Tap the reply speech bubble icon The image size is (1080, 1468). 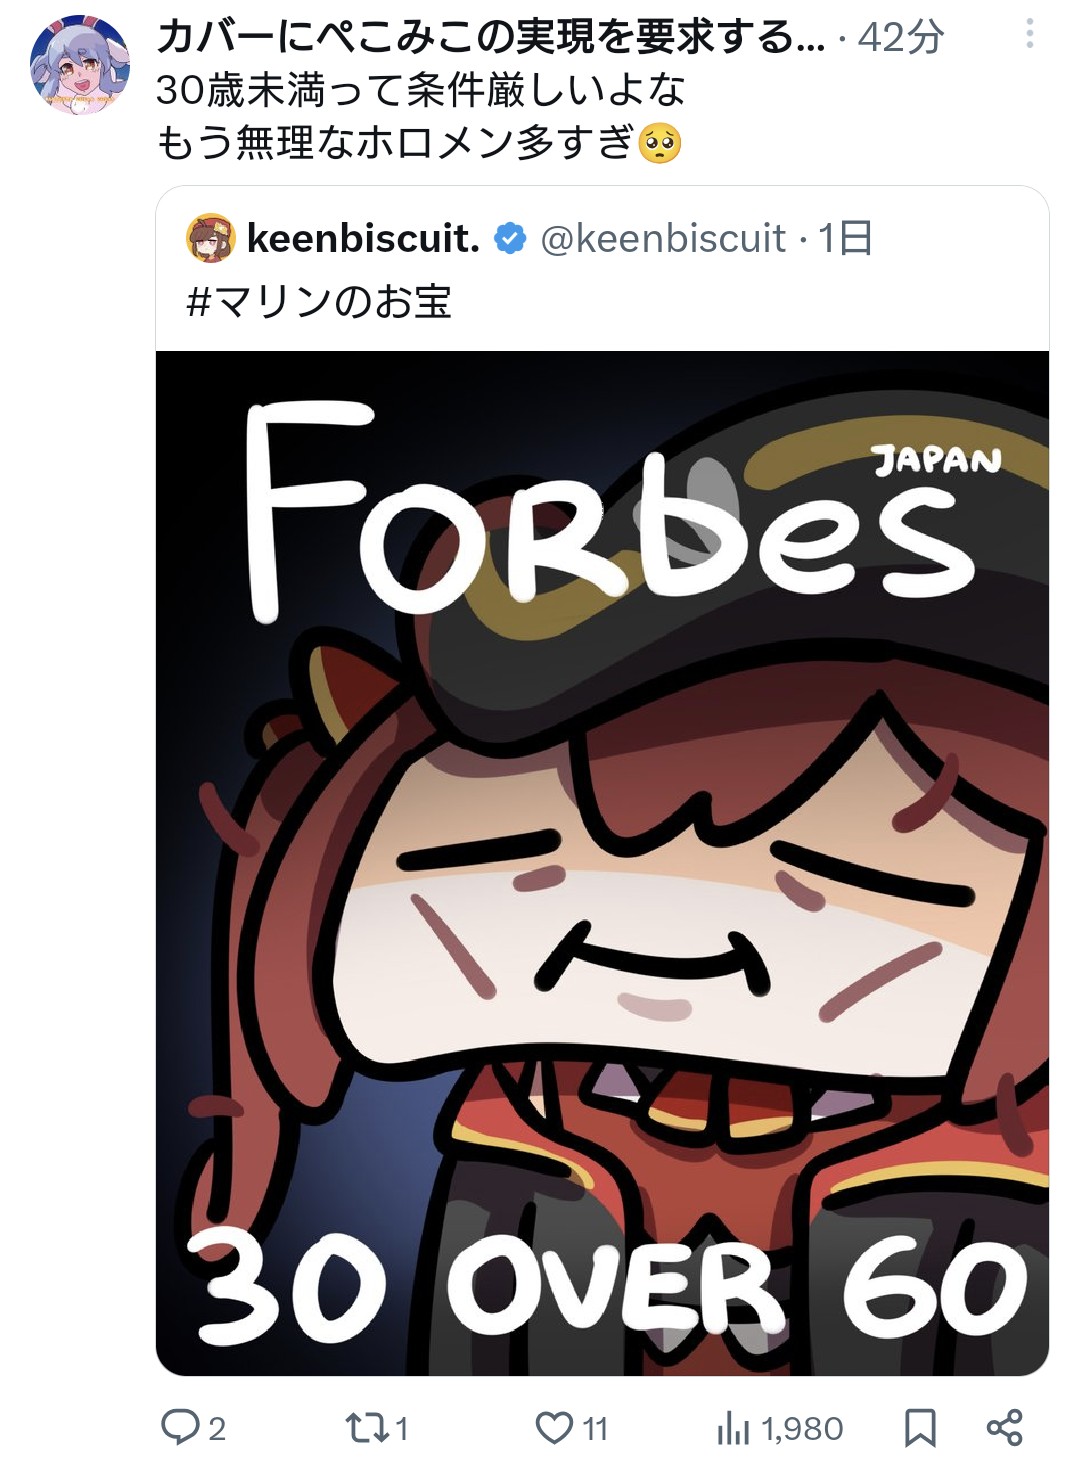181,1427
